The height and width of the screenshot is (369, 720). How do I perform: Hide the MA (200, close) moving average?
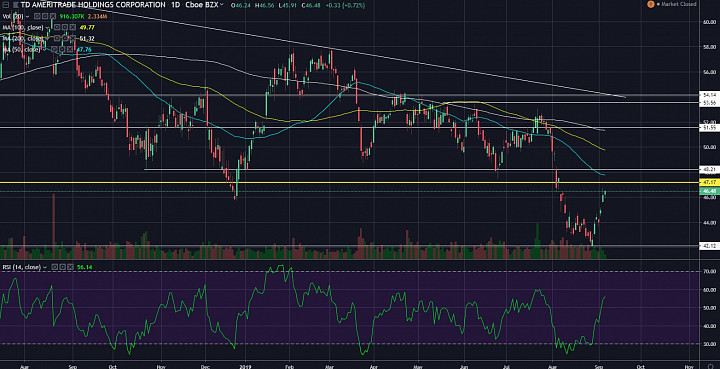[57, 38]
